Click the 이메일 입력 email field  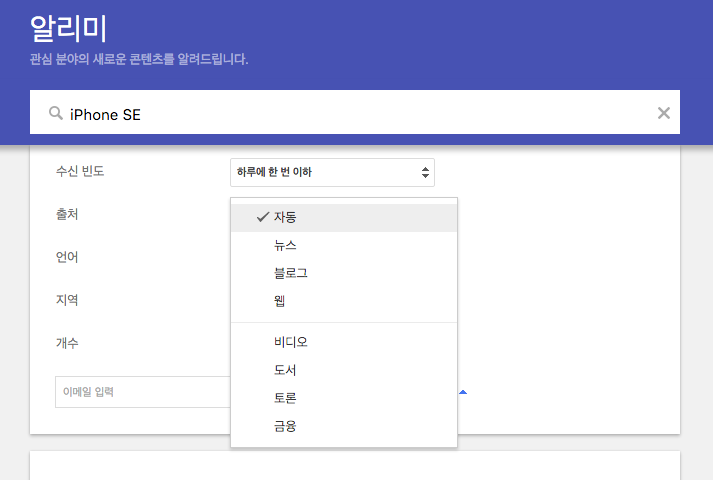143,392
